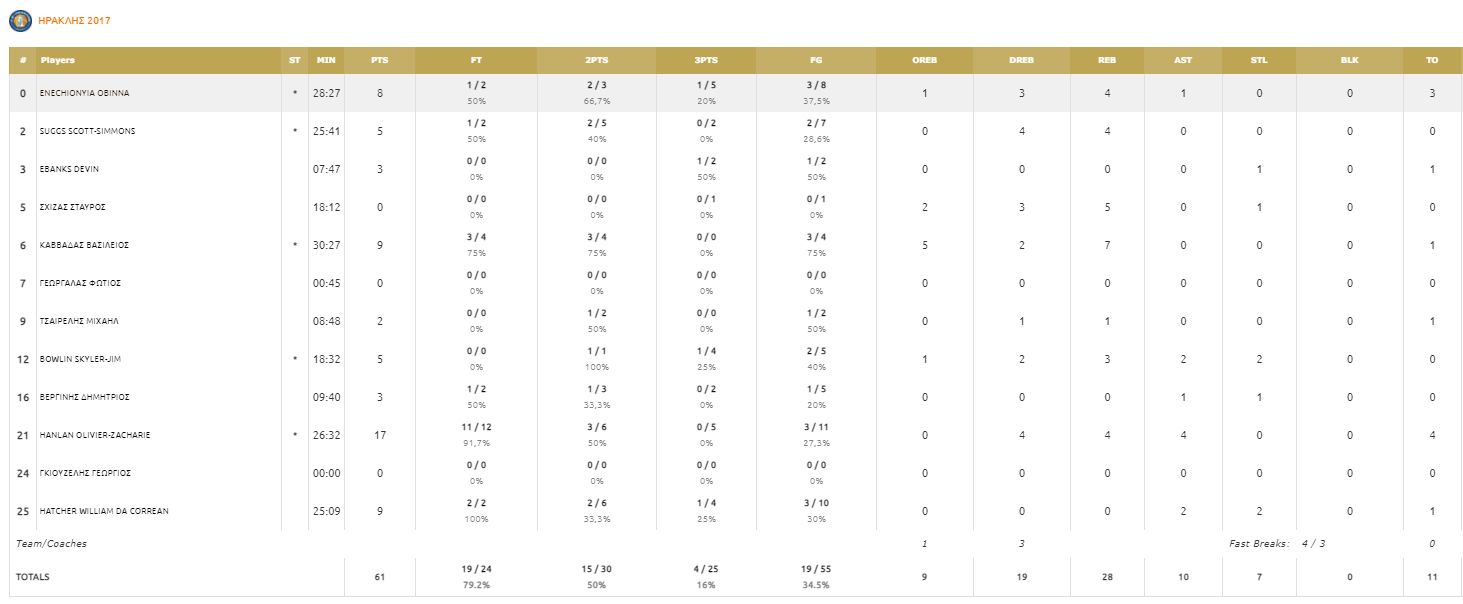Screen dimensions: 1463x604
Task: Sort by 3PTS column header
Action: [x=706, y=60]
